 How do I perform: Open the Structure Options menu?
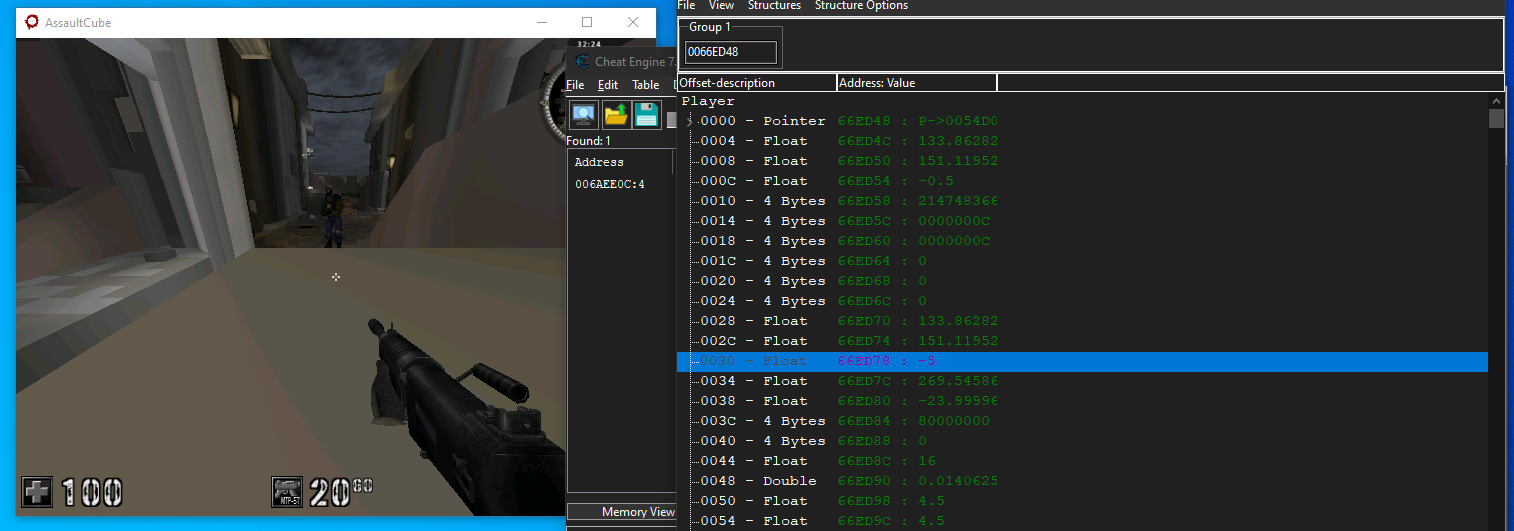click(861, 6)
